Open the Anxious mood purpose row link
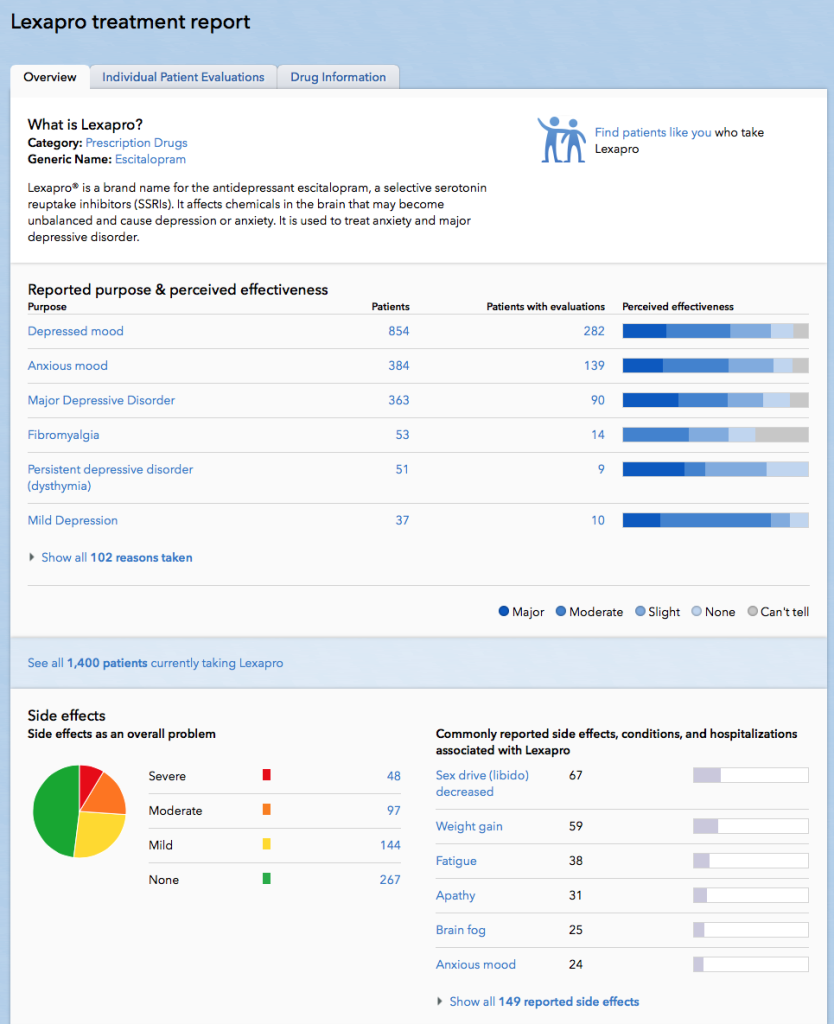Screen dimensions: 834x1024 point(67,366)
